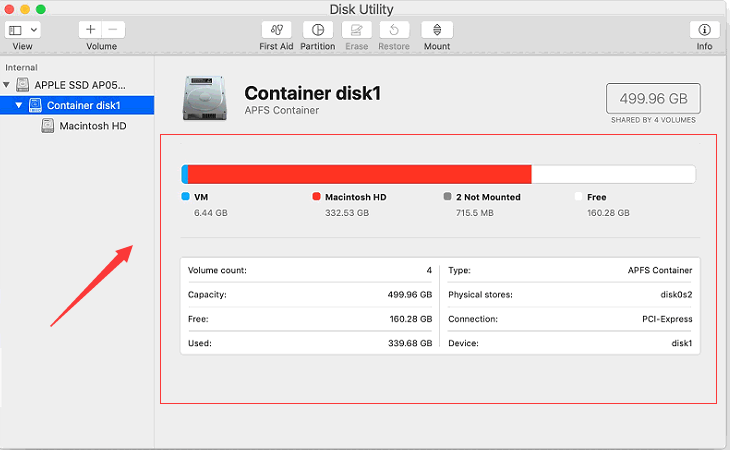Click the APPLE SSD drive icon
The width and height of the screenshot is (730, 450).
point(22,85)
